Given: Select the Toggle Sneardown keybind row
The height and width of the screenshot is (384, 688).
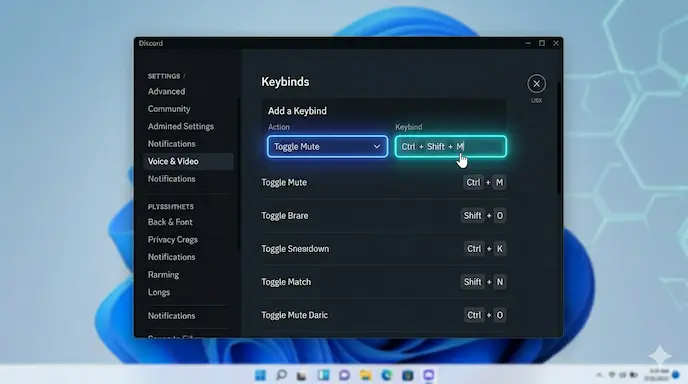Looking at the screenshot, I should (x=383, y=249).
